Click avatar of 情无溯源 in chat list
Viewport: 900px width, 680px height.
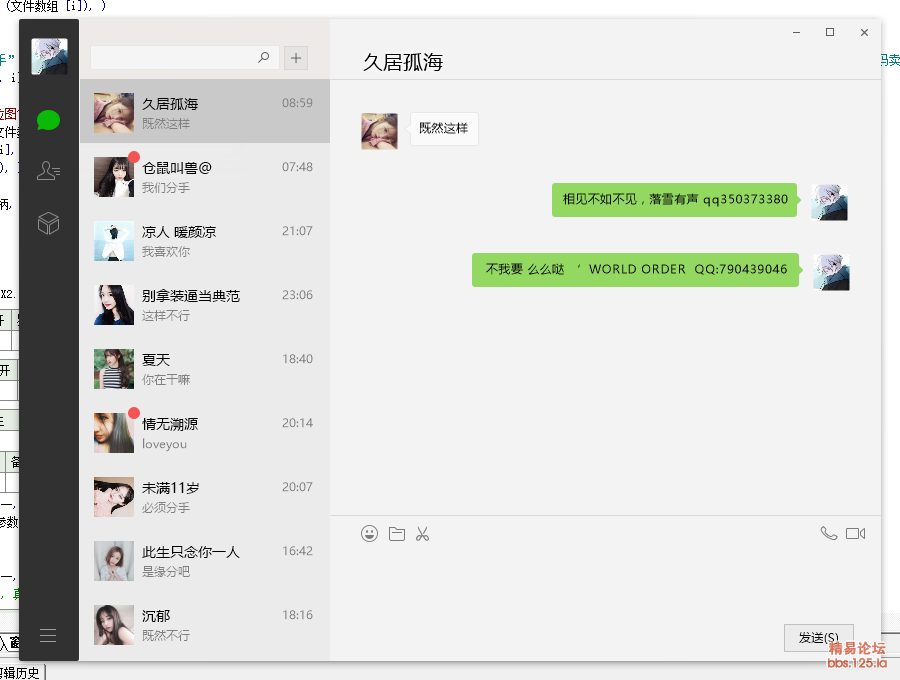[x=114, y=433]
